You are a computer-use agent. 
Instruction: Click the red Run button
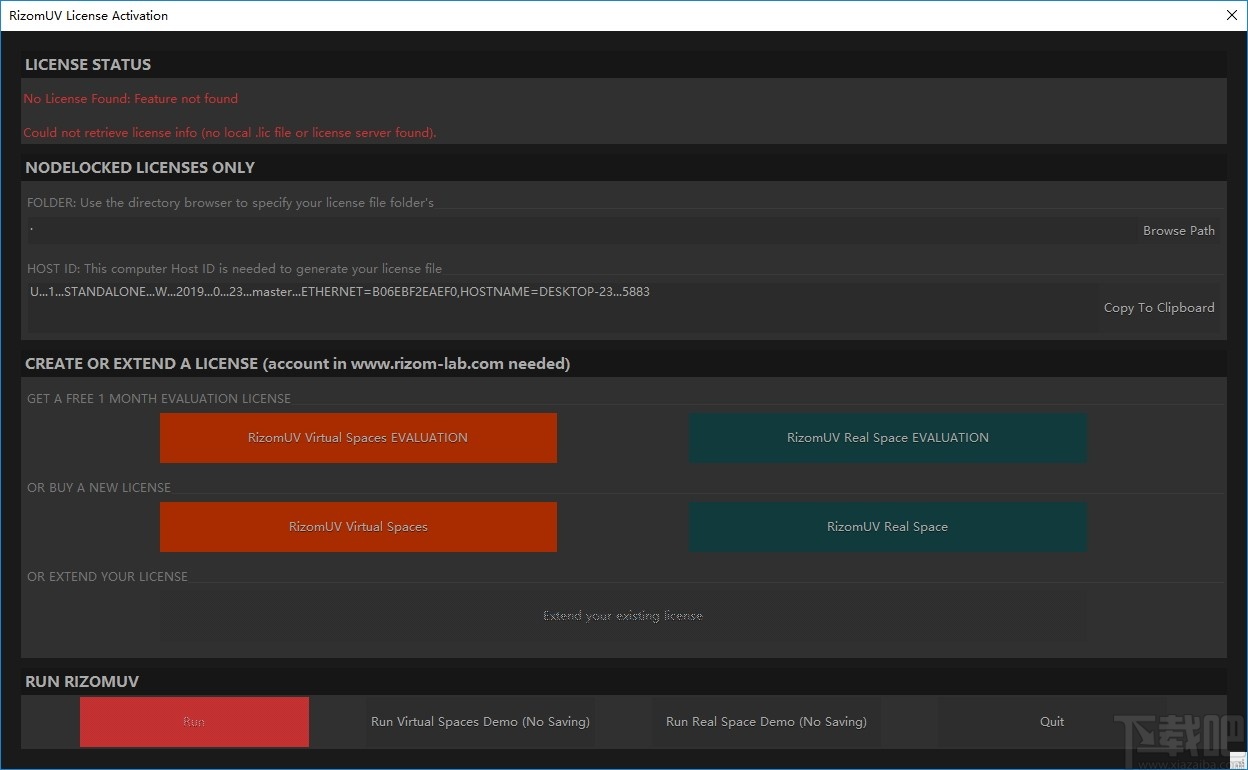(194, 722)
